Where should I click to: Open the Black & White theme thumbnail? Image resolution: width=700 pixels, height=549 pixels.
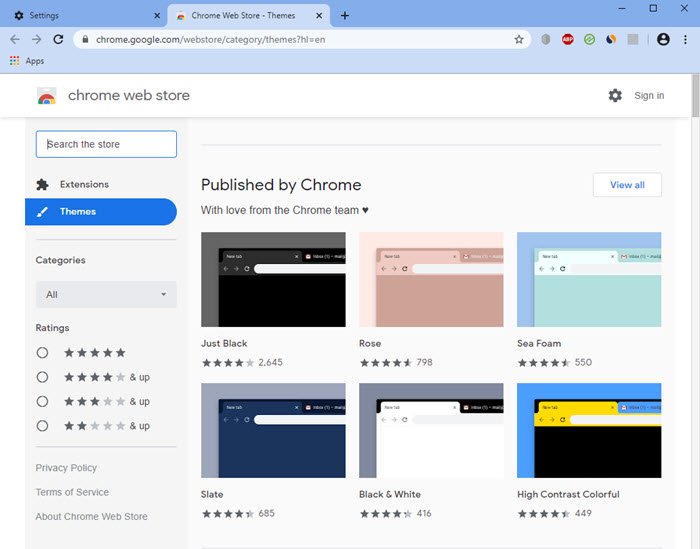click(x=431, y=430)
